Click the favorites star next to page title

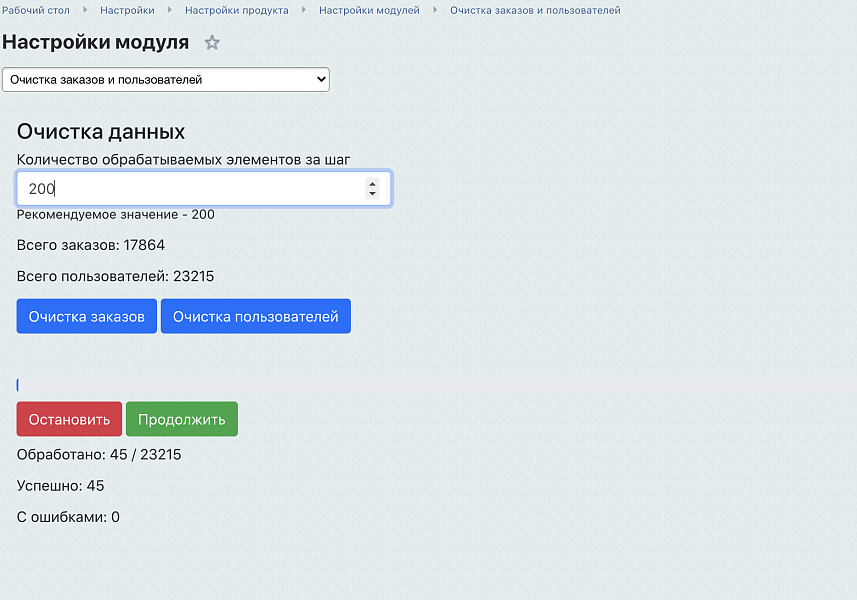tap(211, 43)
